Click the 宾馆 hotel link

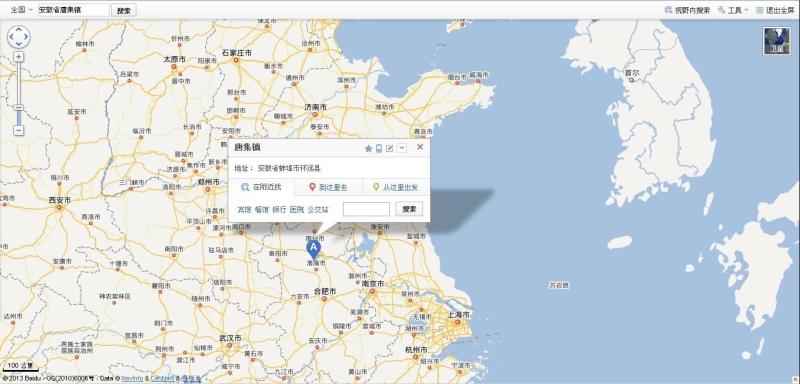coord(244,210)
